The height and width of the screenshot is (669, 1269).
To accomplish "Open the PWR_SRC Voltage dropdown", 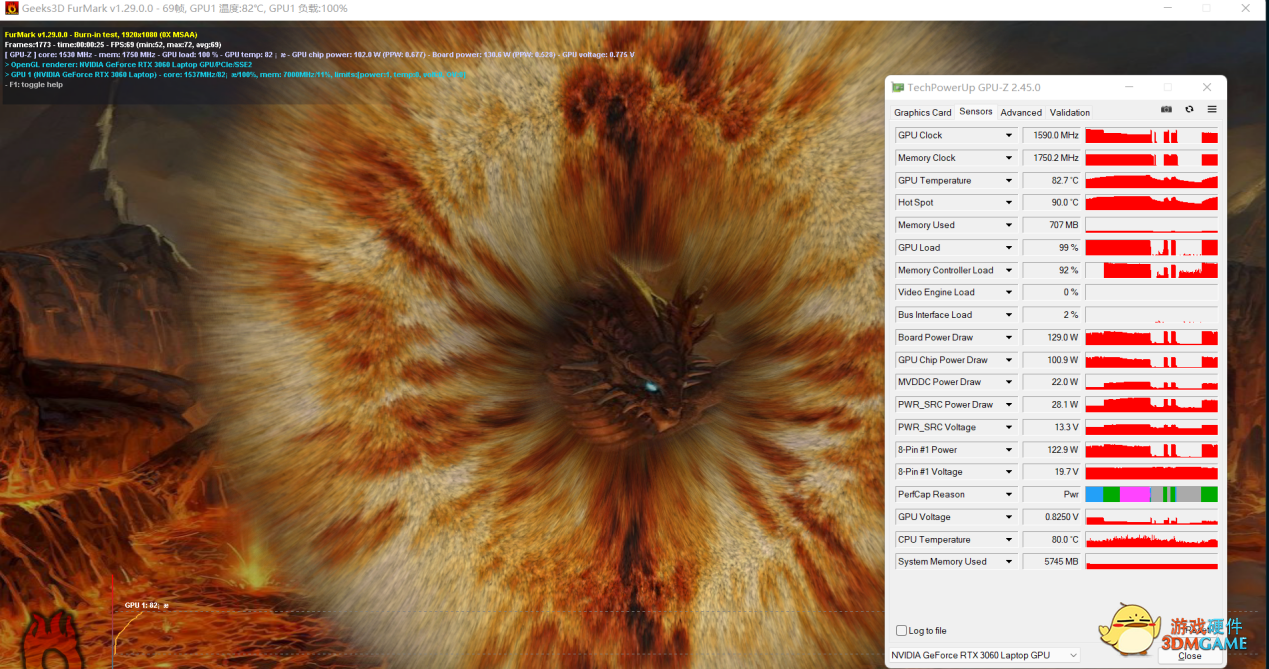I will pyautogui.click(x=1009, y=427).
